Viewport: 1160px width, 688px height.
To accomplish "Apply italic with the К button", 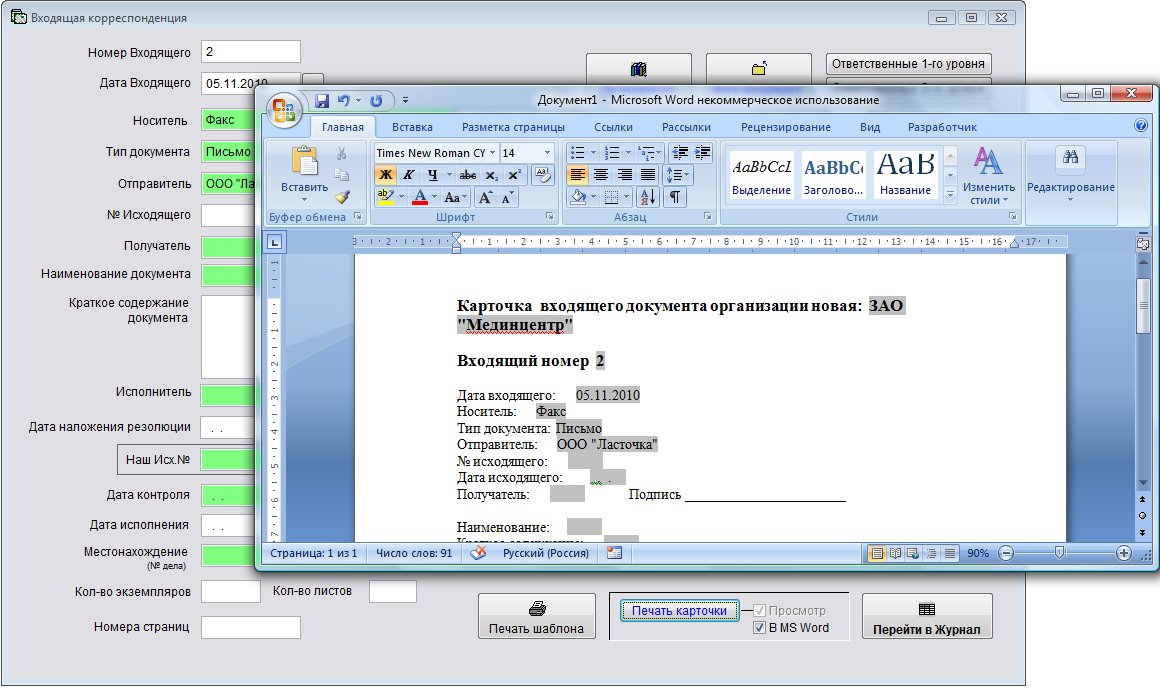I will [408, 175].
